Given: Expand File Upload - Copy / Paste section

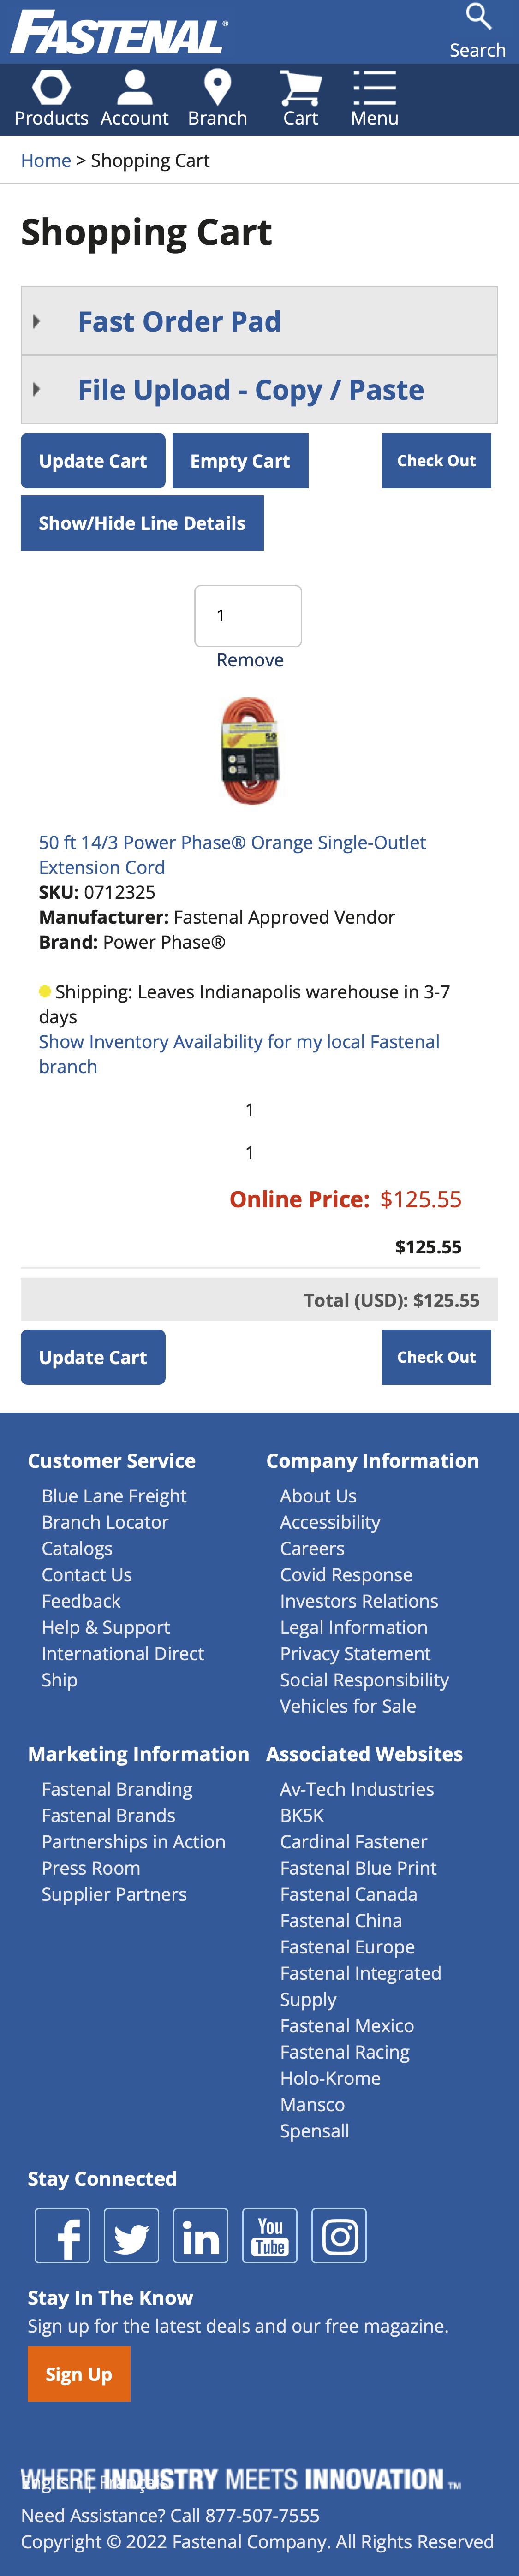Looking at the screenshot, I should [x=250, y=389].
